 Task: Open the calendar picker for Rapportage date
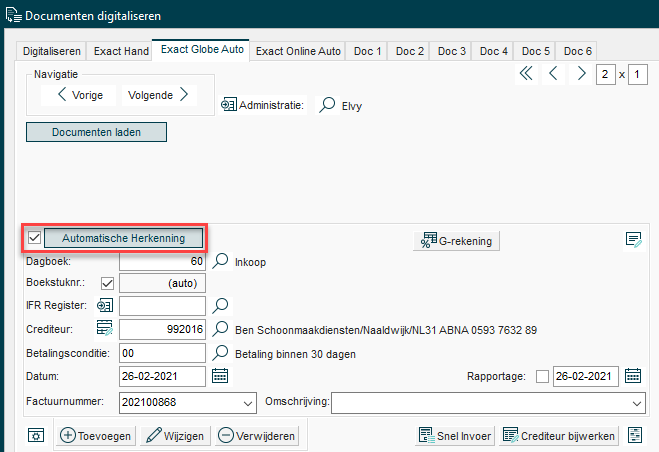pyautogui.click(x=632, y=376)
